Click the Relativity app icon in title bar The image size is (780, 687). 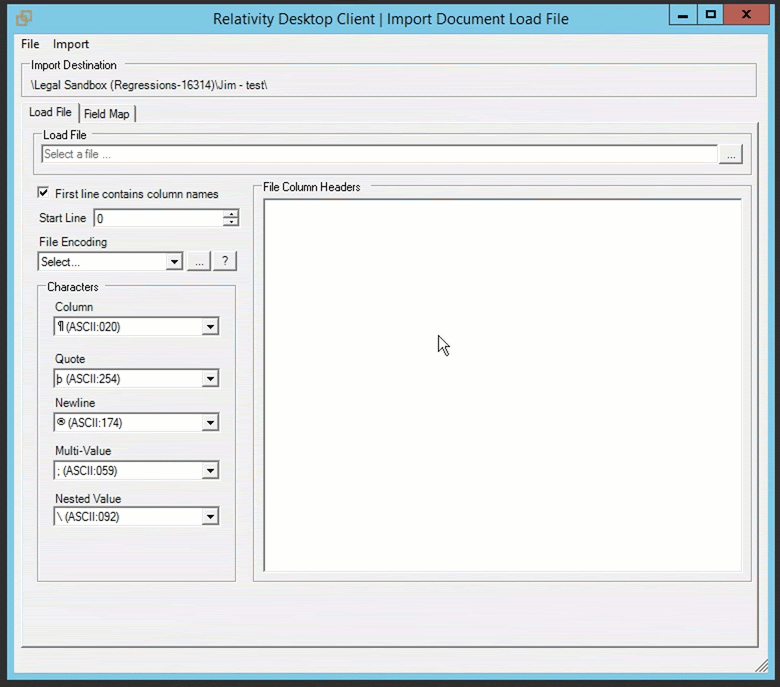coord(25,17)
